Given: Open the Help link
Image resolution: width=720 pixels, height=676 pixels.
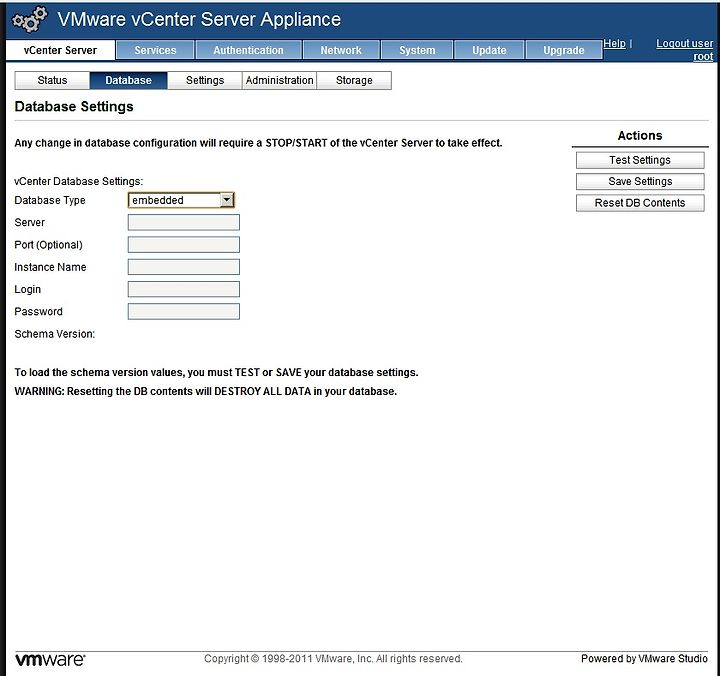Looking at the screenshot, I should [614, 44].
